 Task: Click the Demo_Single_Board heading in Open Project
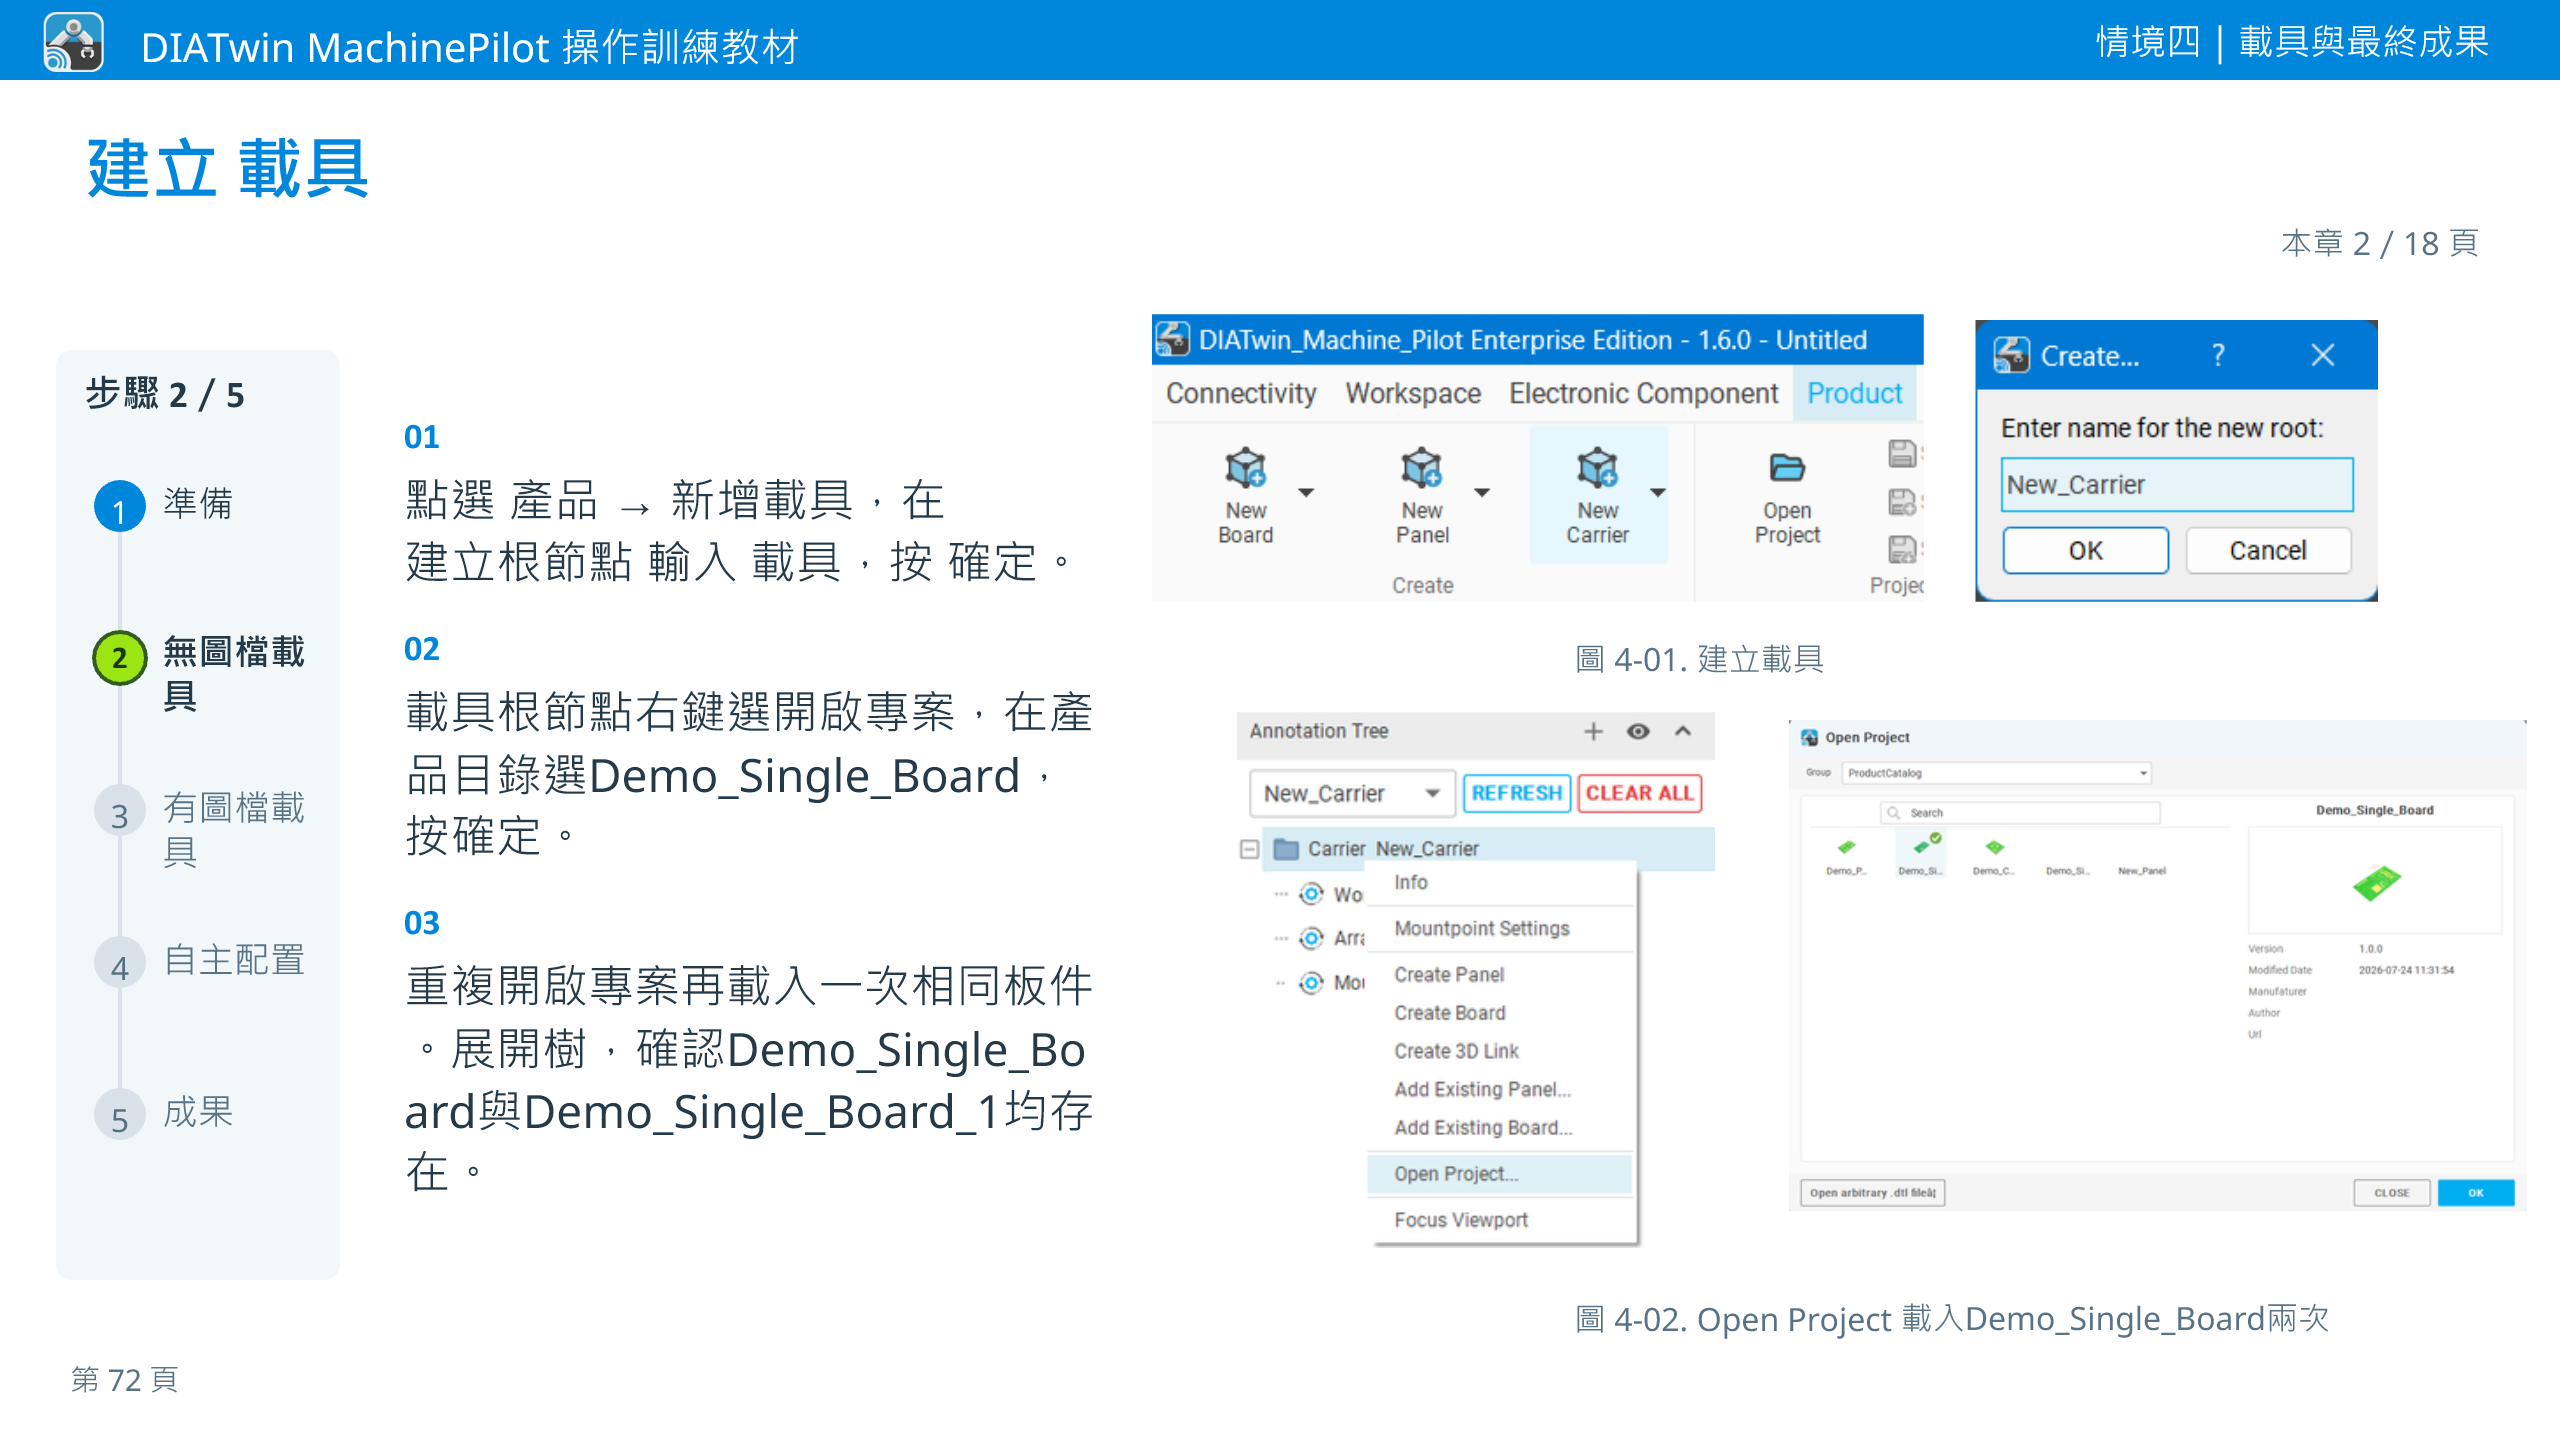[x=2374, y=810]
